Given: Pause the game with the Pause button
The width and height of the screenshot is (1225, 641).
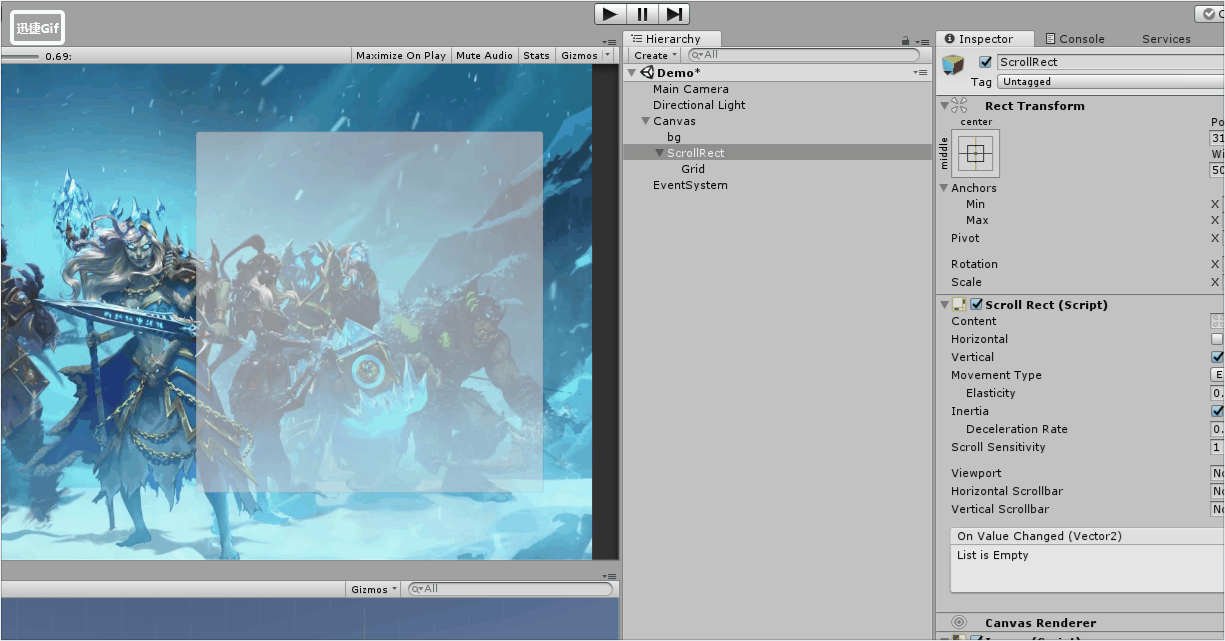Looking at the screenshot, I should pyautogui.click(x=642, y=14).
